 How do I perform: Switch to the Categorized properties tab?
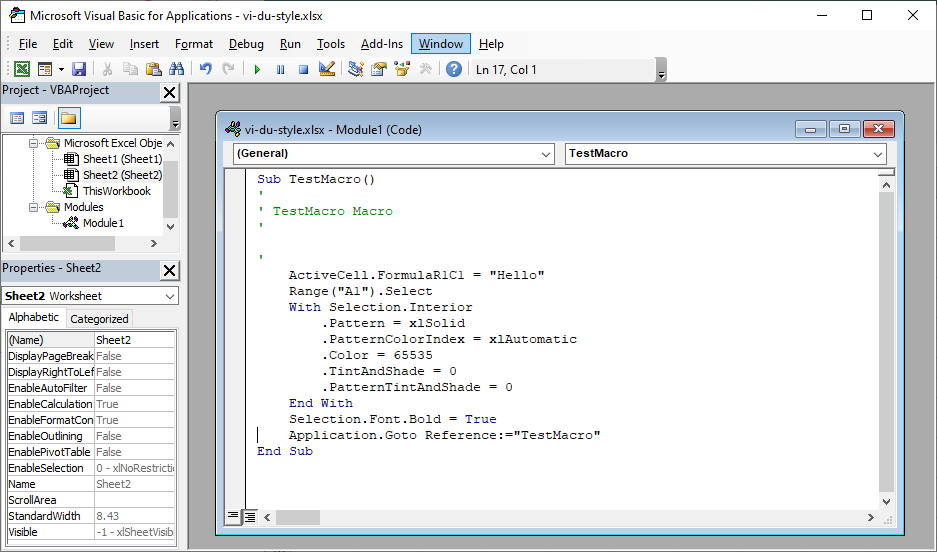(99, 319)
